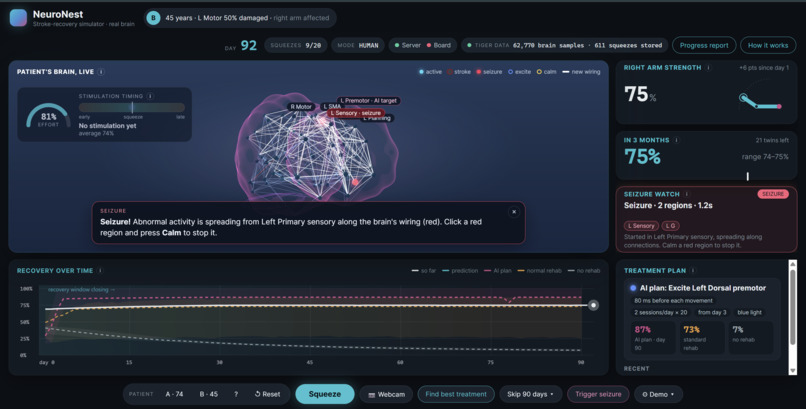Toggle the so far line legend
The width and height of the screenshot is (806, 409).
click(x=424, y=271)
